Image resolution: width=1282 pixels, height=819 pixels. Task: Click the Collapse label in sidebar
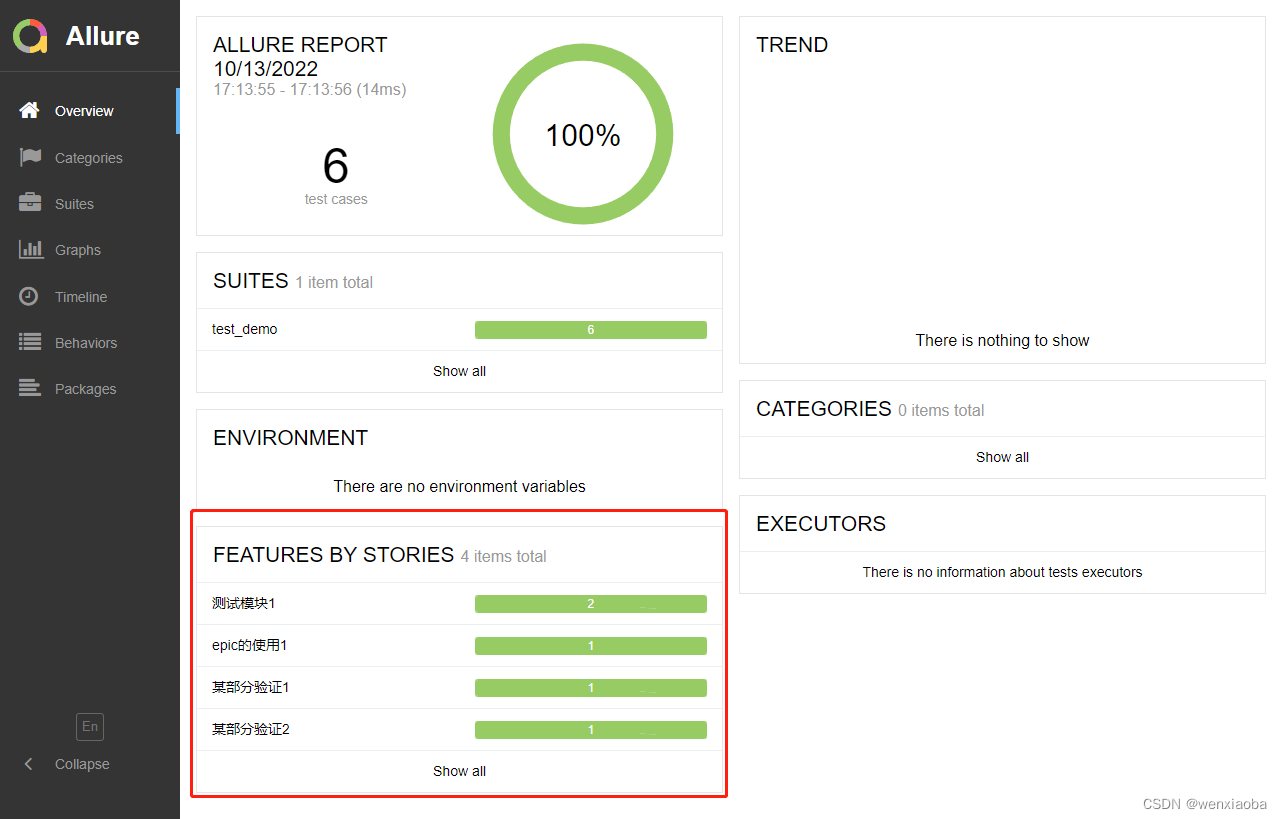pyautogui.click(x=82, y=764)
